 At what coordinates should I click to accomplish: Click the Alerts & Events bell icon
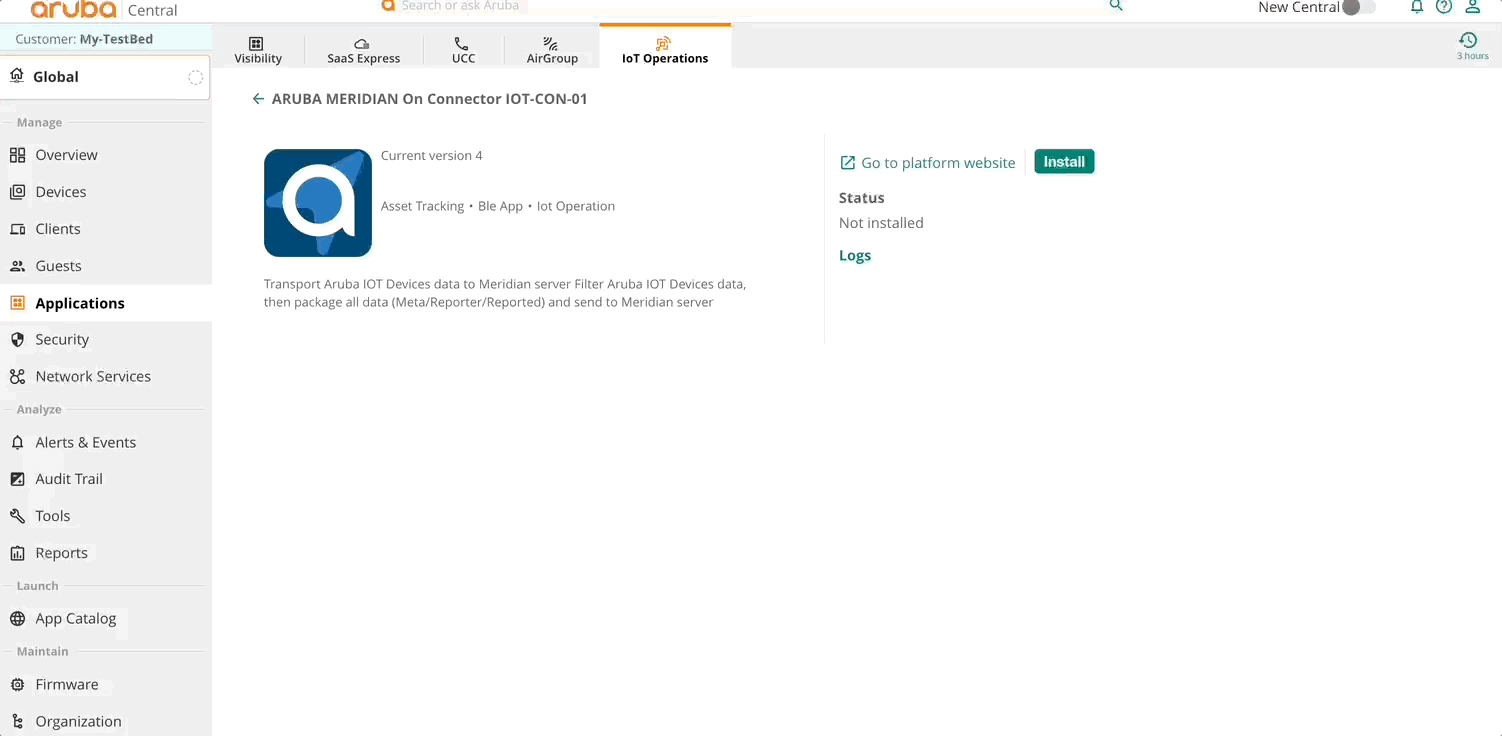pyautogui.click(x=17, y=442)
